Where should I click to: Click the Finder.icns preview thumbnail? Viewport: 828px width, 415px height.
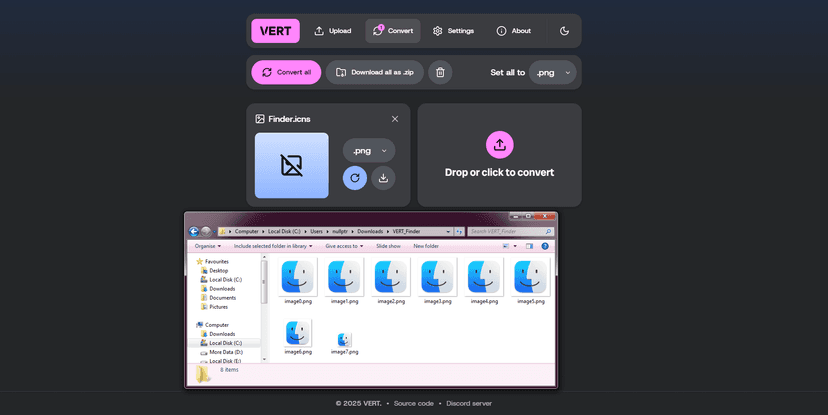(291, 165)
